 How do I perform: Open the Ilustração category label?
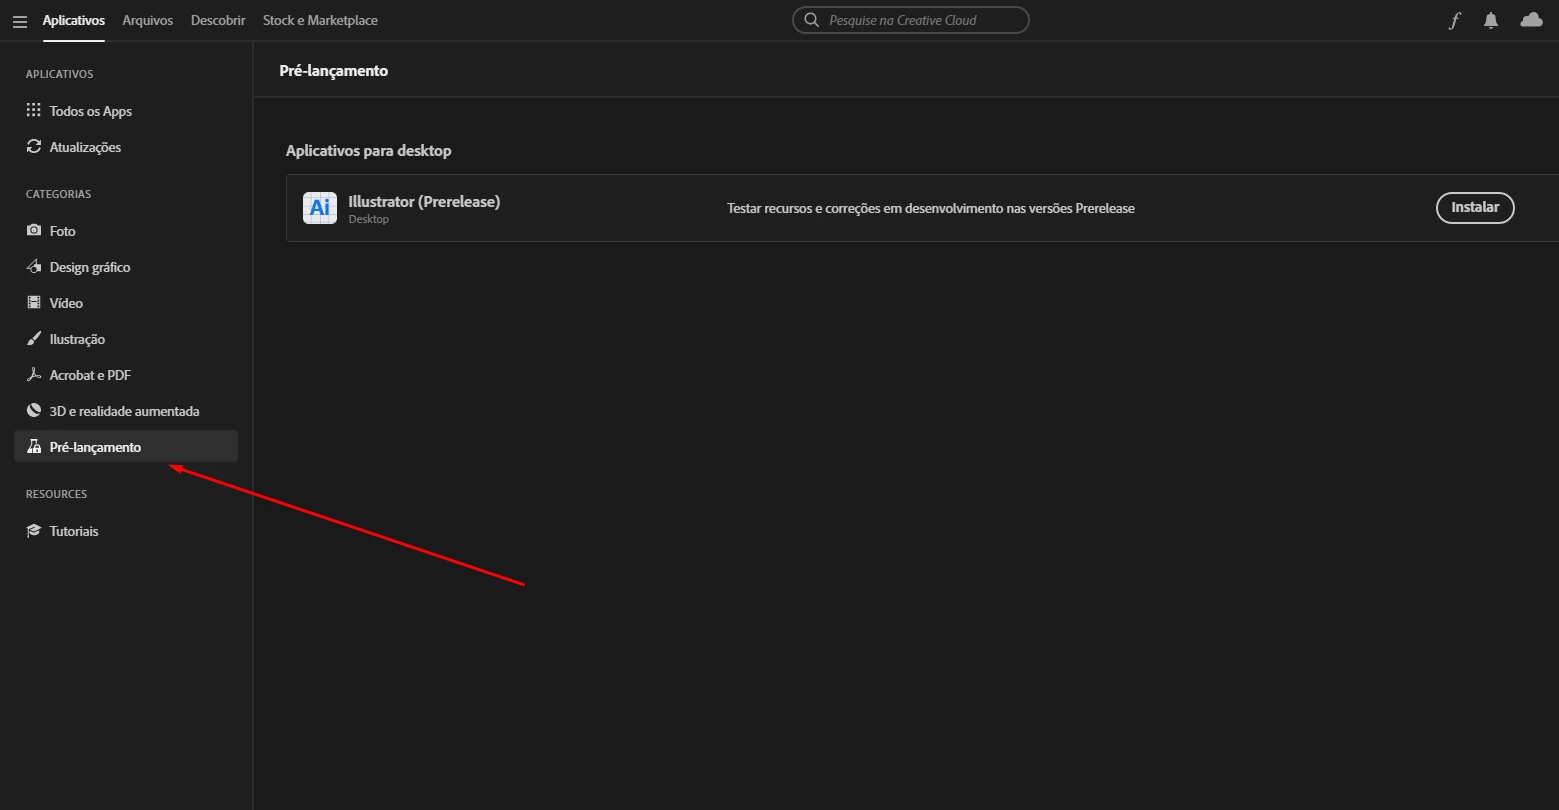[x=77, y=339]
